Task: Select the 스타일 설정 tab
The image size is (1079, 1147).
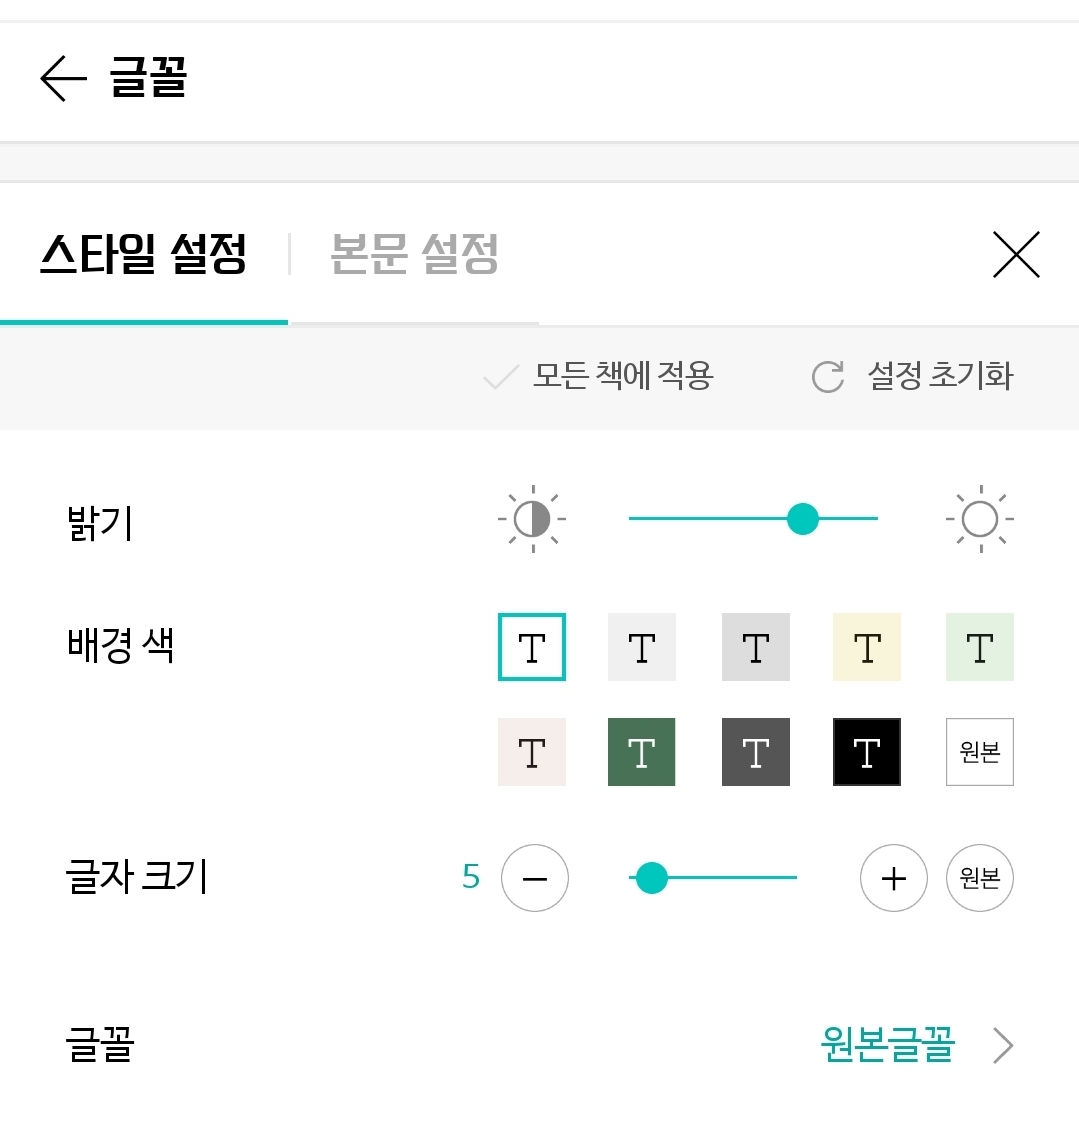Action: tap(143, 254)
